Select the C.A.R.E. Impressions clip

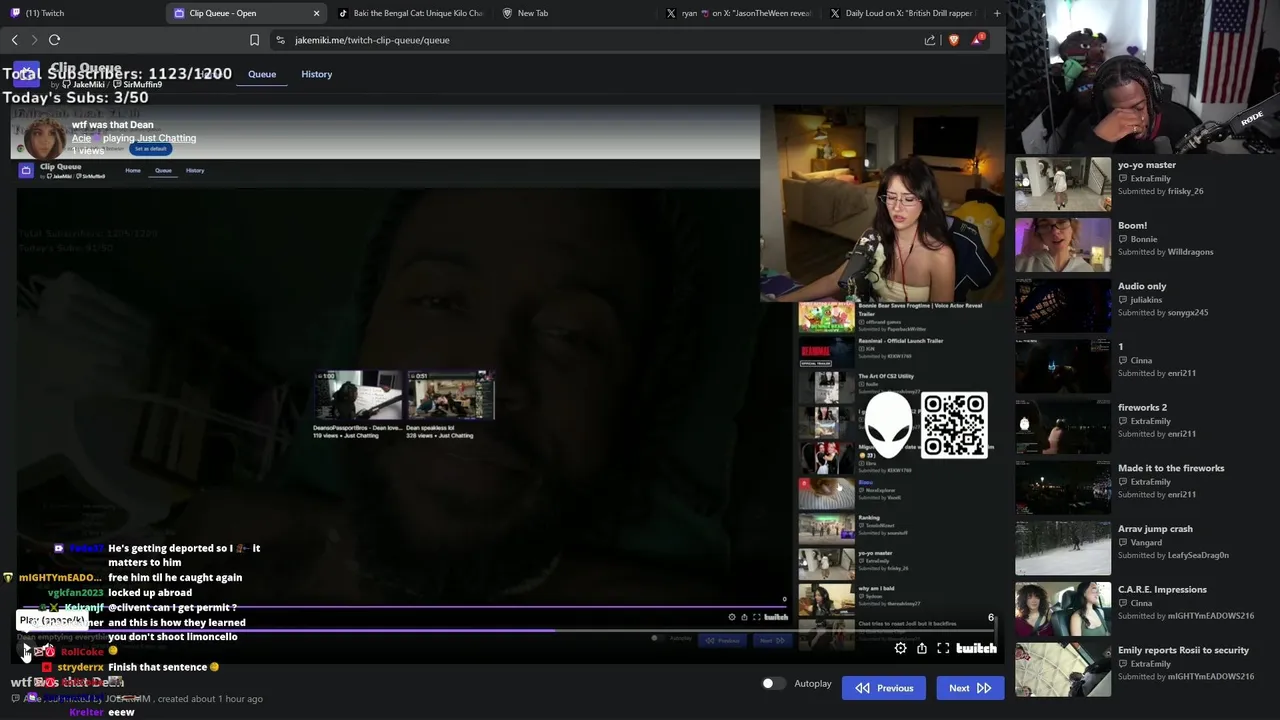[x=1063, y=609]
